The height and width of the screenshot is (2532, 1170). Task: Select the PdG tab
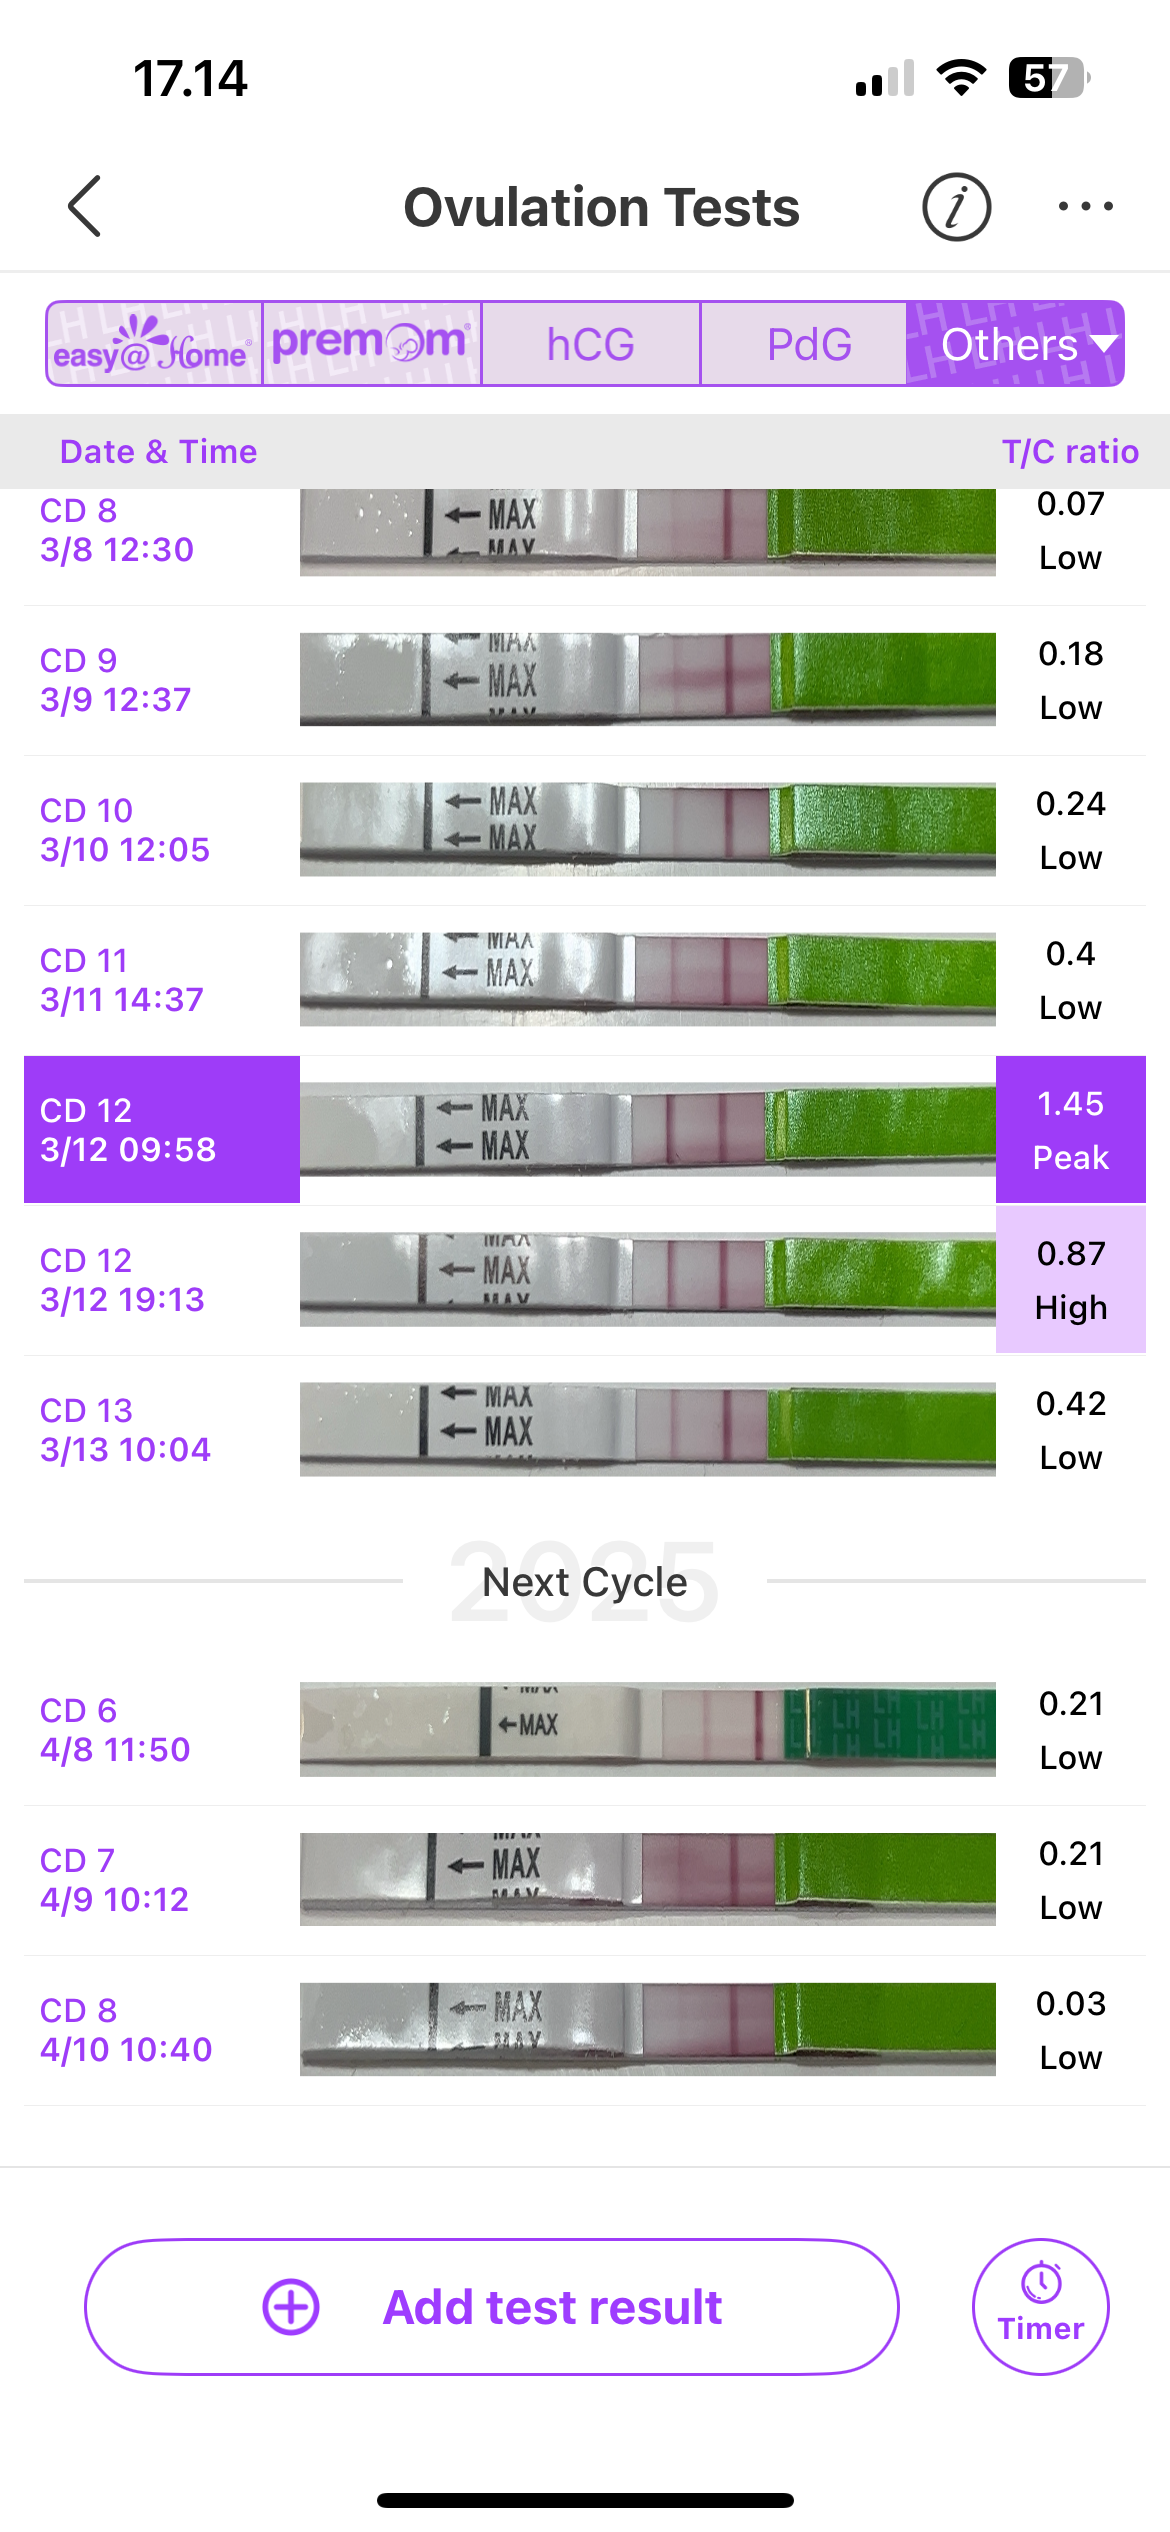pyautogui.click(x=809, y=344)
